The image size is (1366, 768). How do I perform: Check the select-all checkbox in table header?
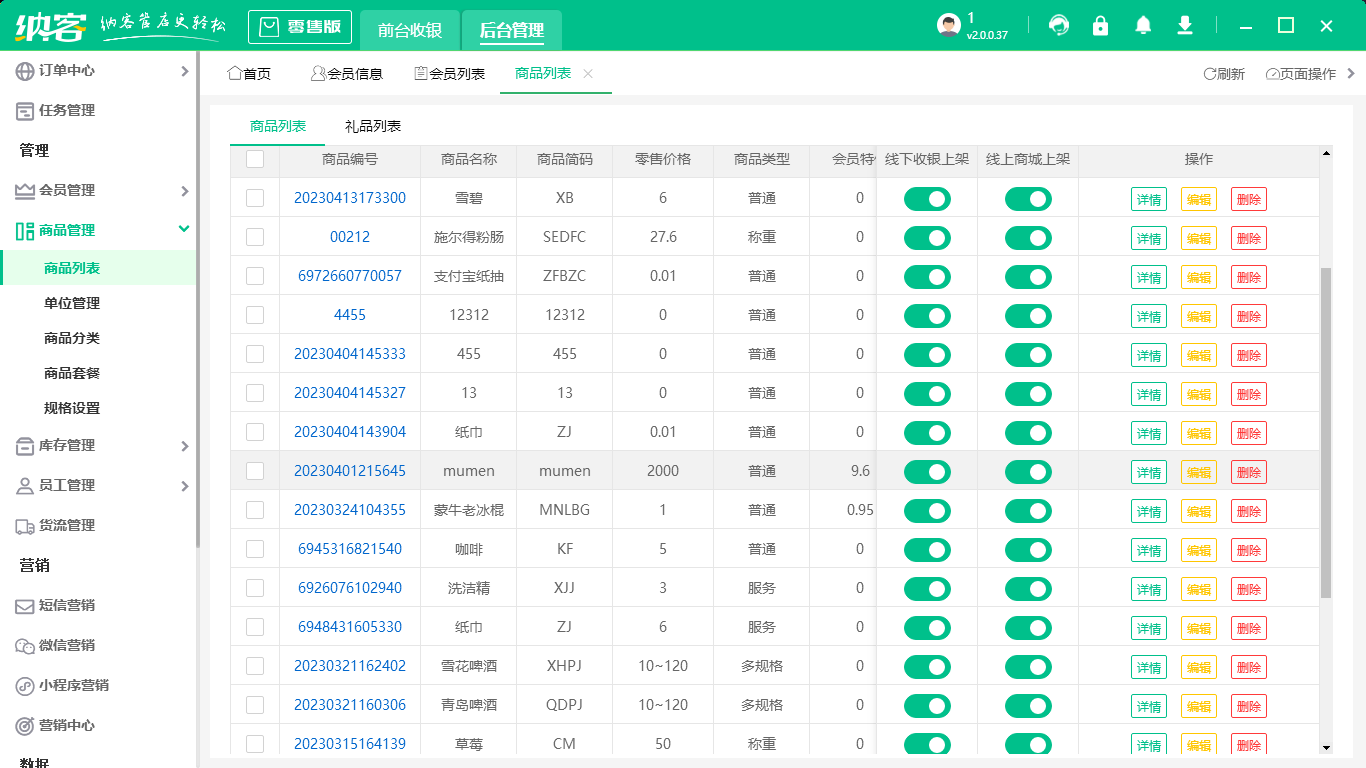255,160
